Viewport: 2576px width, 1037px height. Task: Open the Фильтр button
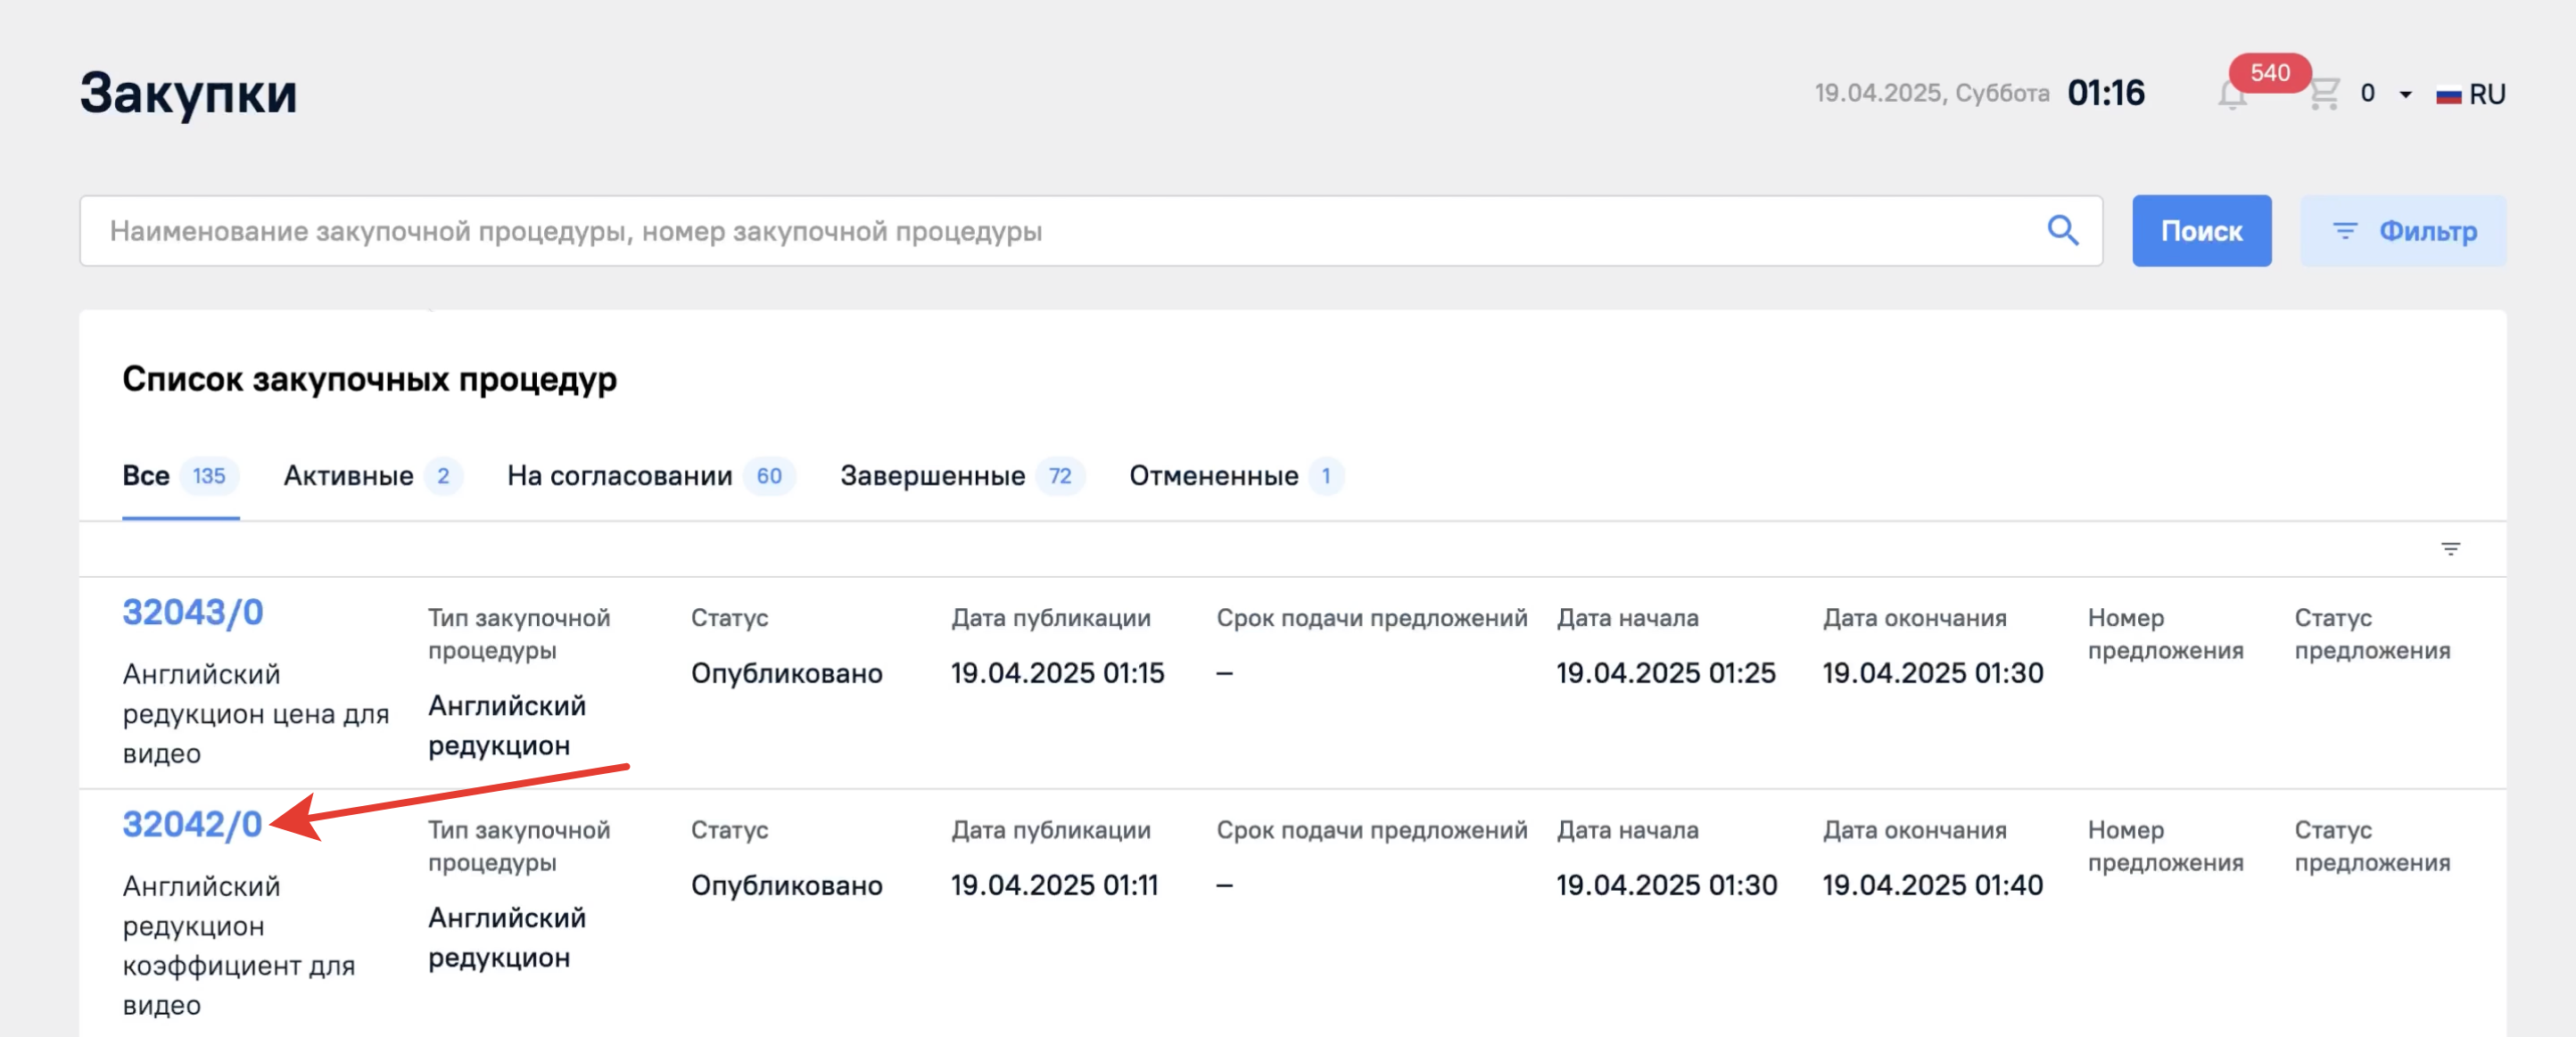point(2402,231)
